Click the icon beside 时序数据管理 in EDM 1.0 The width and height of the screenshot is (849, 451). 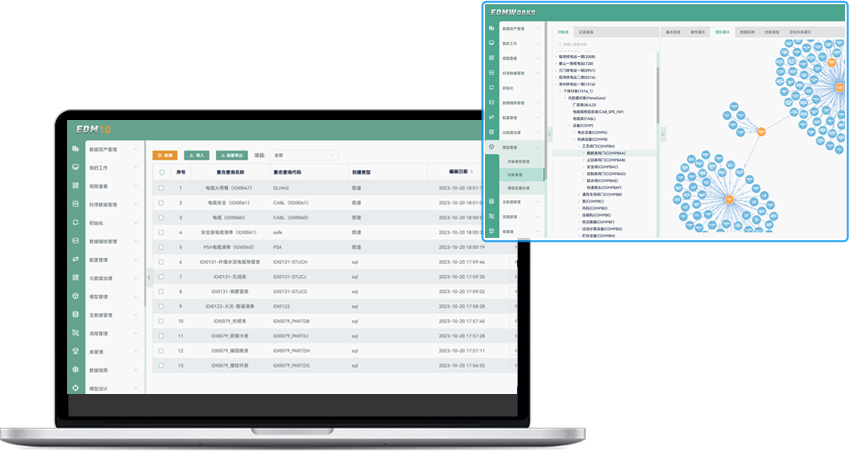(x=75, y=204)
